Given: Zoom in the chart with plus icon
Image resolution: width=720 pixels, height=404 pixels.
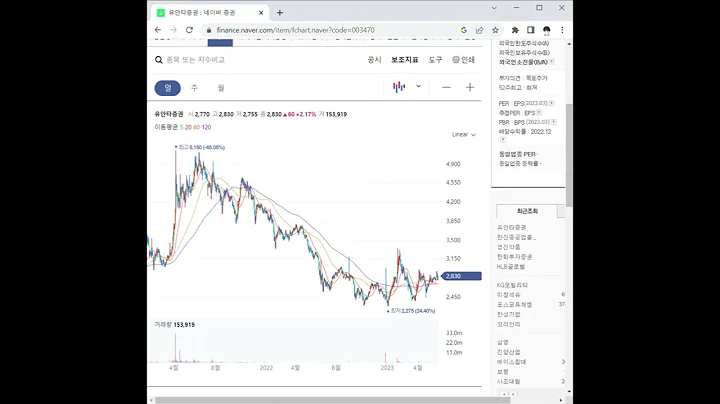Looking at the screenshot, I should (470, 87).
